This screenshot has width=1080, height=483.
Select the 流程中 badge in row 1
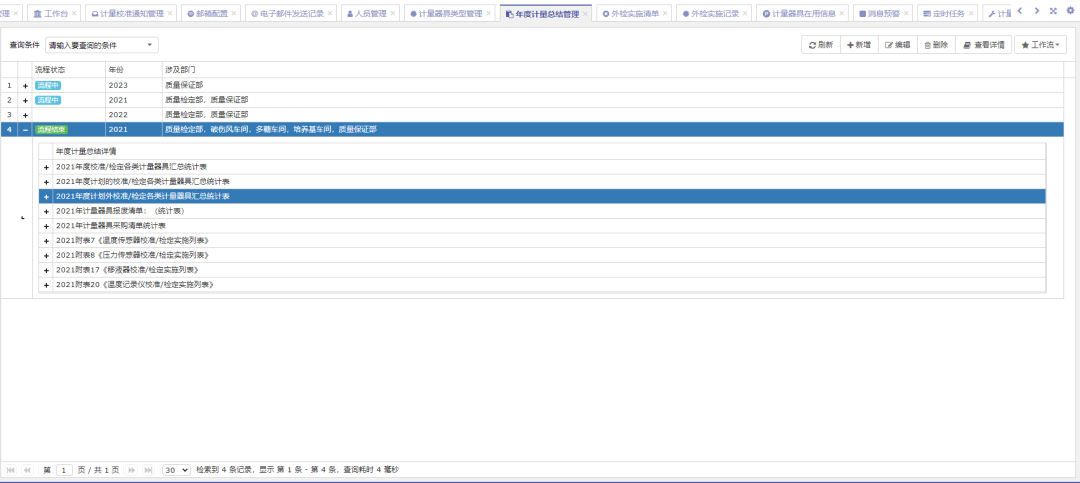pyautogui.click(x=48, y=85)
